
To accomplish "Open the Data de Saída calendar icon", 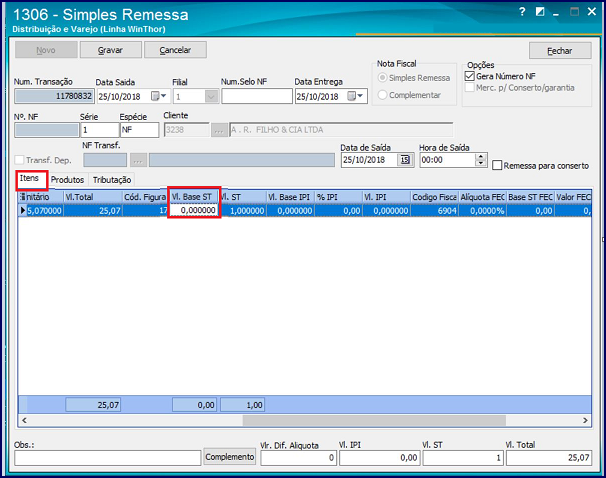I will click(x=405, y=160).
